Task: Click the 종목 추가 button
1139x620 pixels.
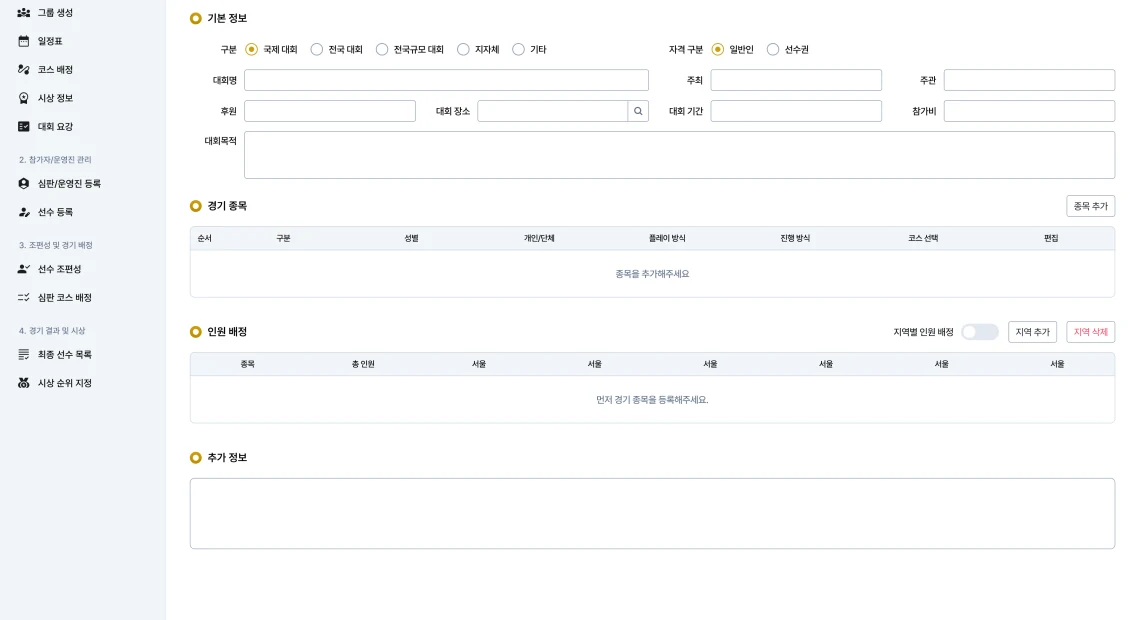Action: pyautogui.click(x=1090, y=206)
